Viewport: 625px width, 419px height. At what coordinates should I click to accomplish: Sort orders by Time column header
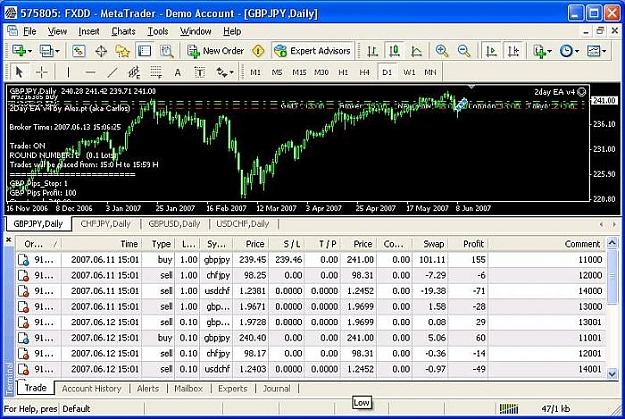(101, 244)
